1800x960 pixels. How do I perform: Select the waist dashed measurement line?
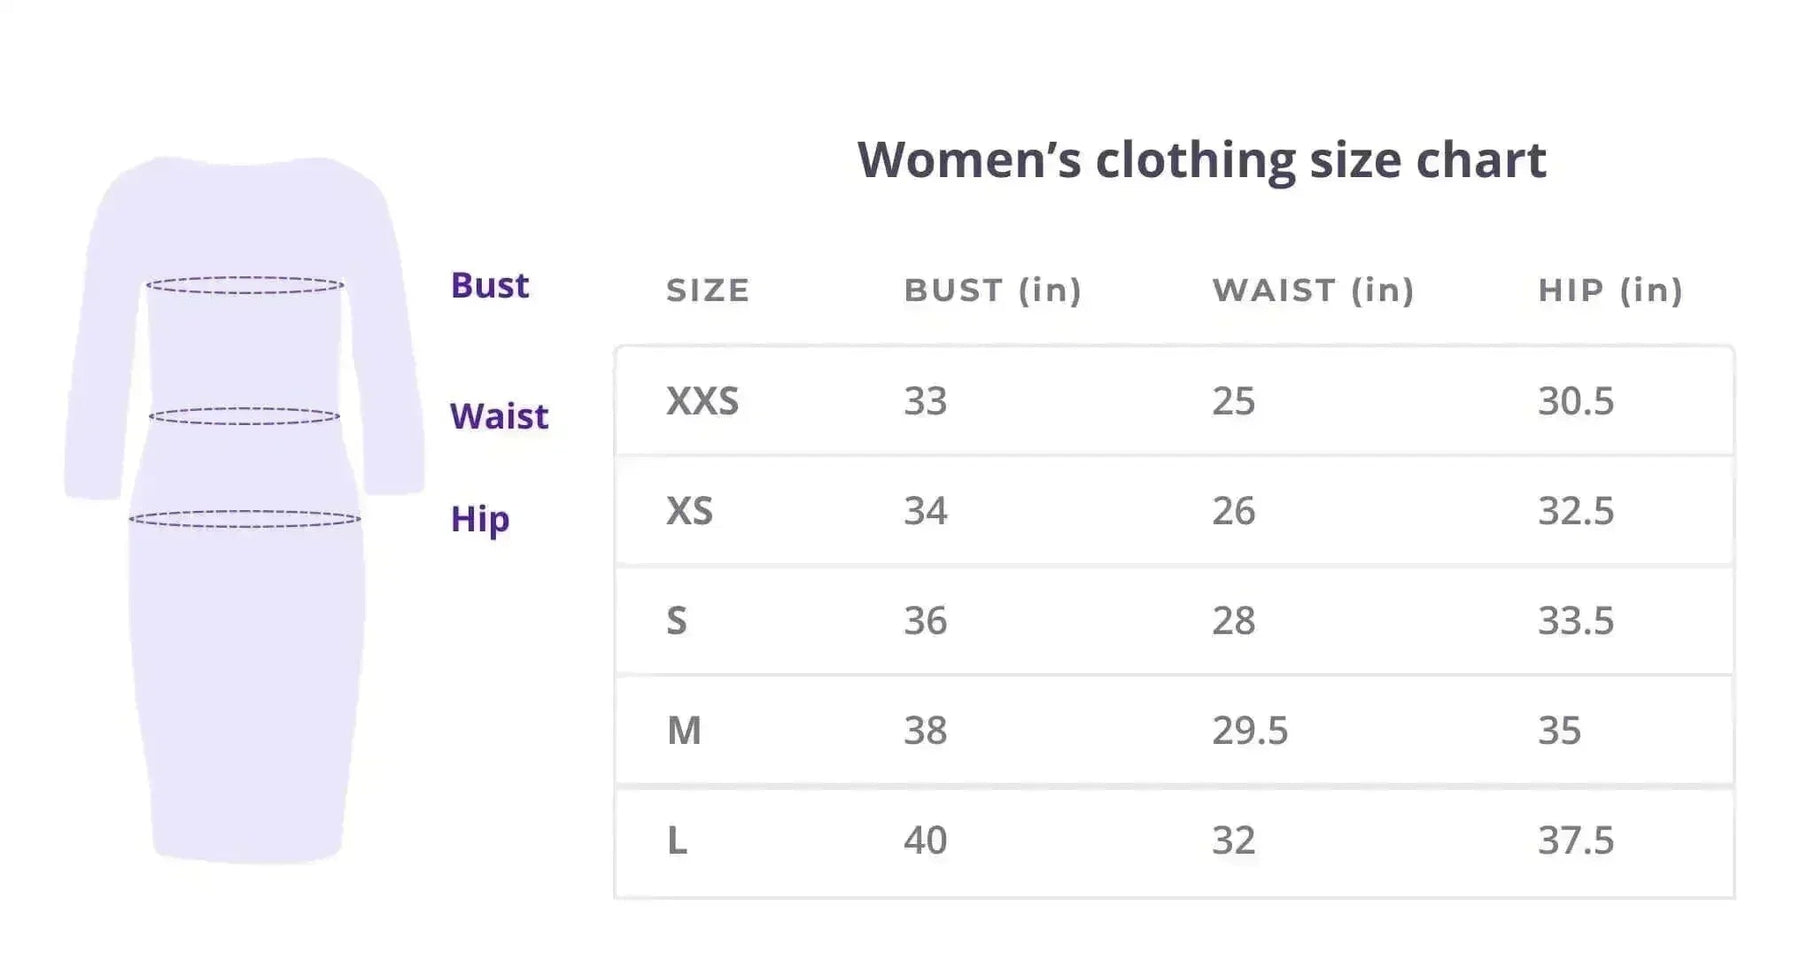(x=245, y=416)
